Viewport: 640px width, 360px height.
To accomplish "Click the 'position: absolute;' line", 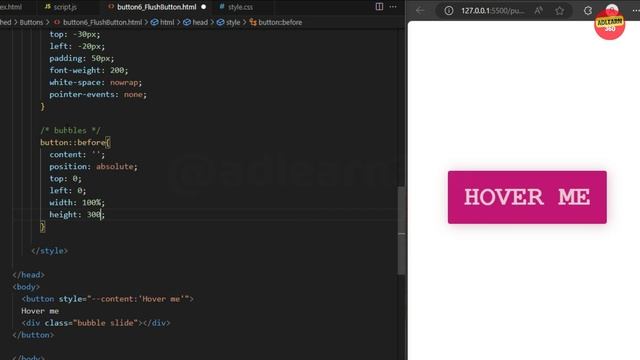I will [93, 167].
